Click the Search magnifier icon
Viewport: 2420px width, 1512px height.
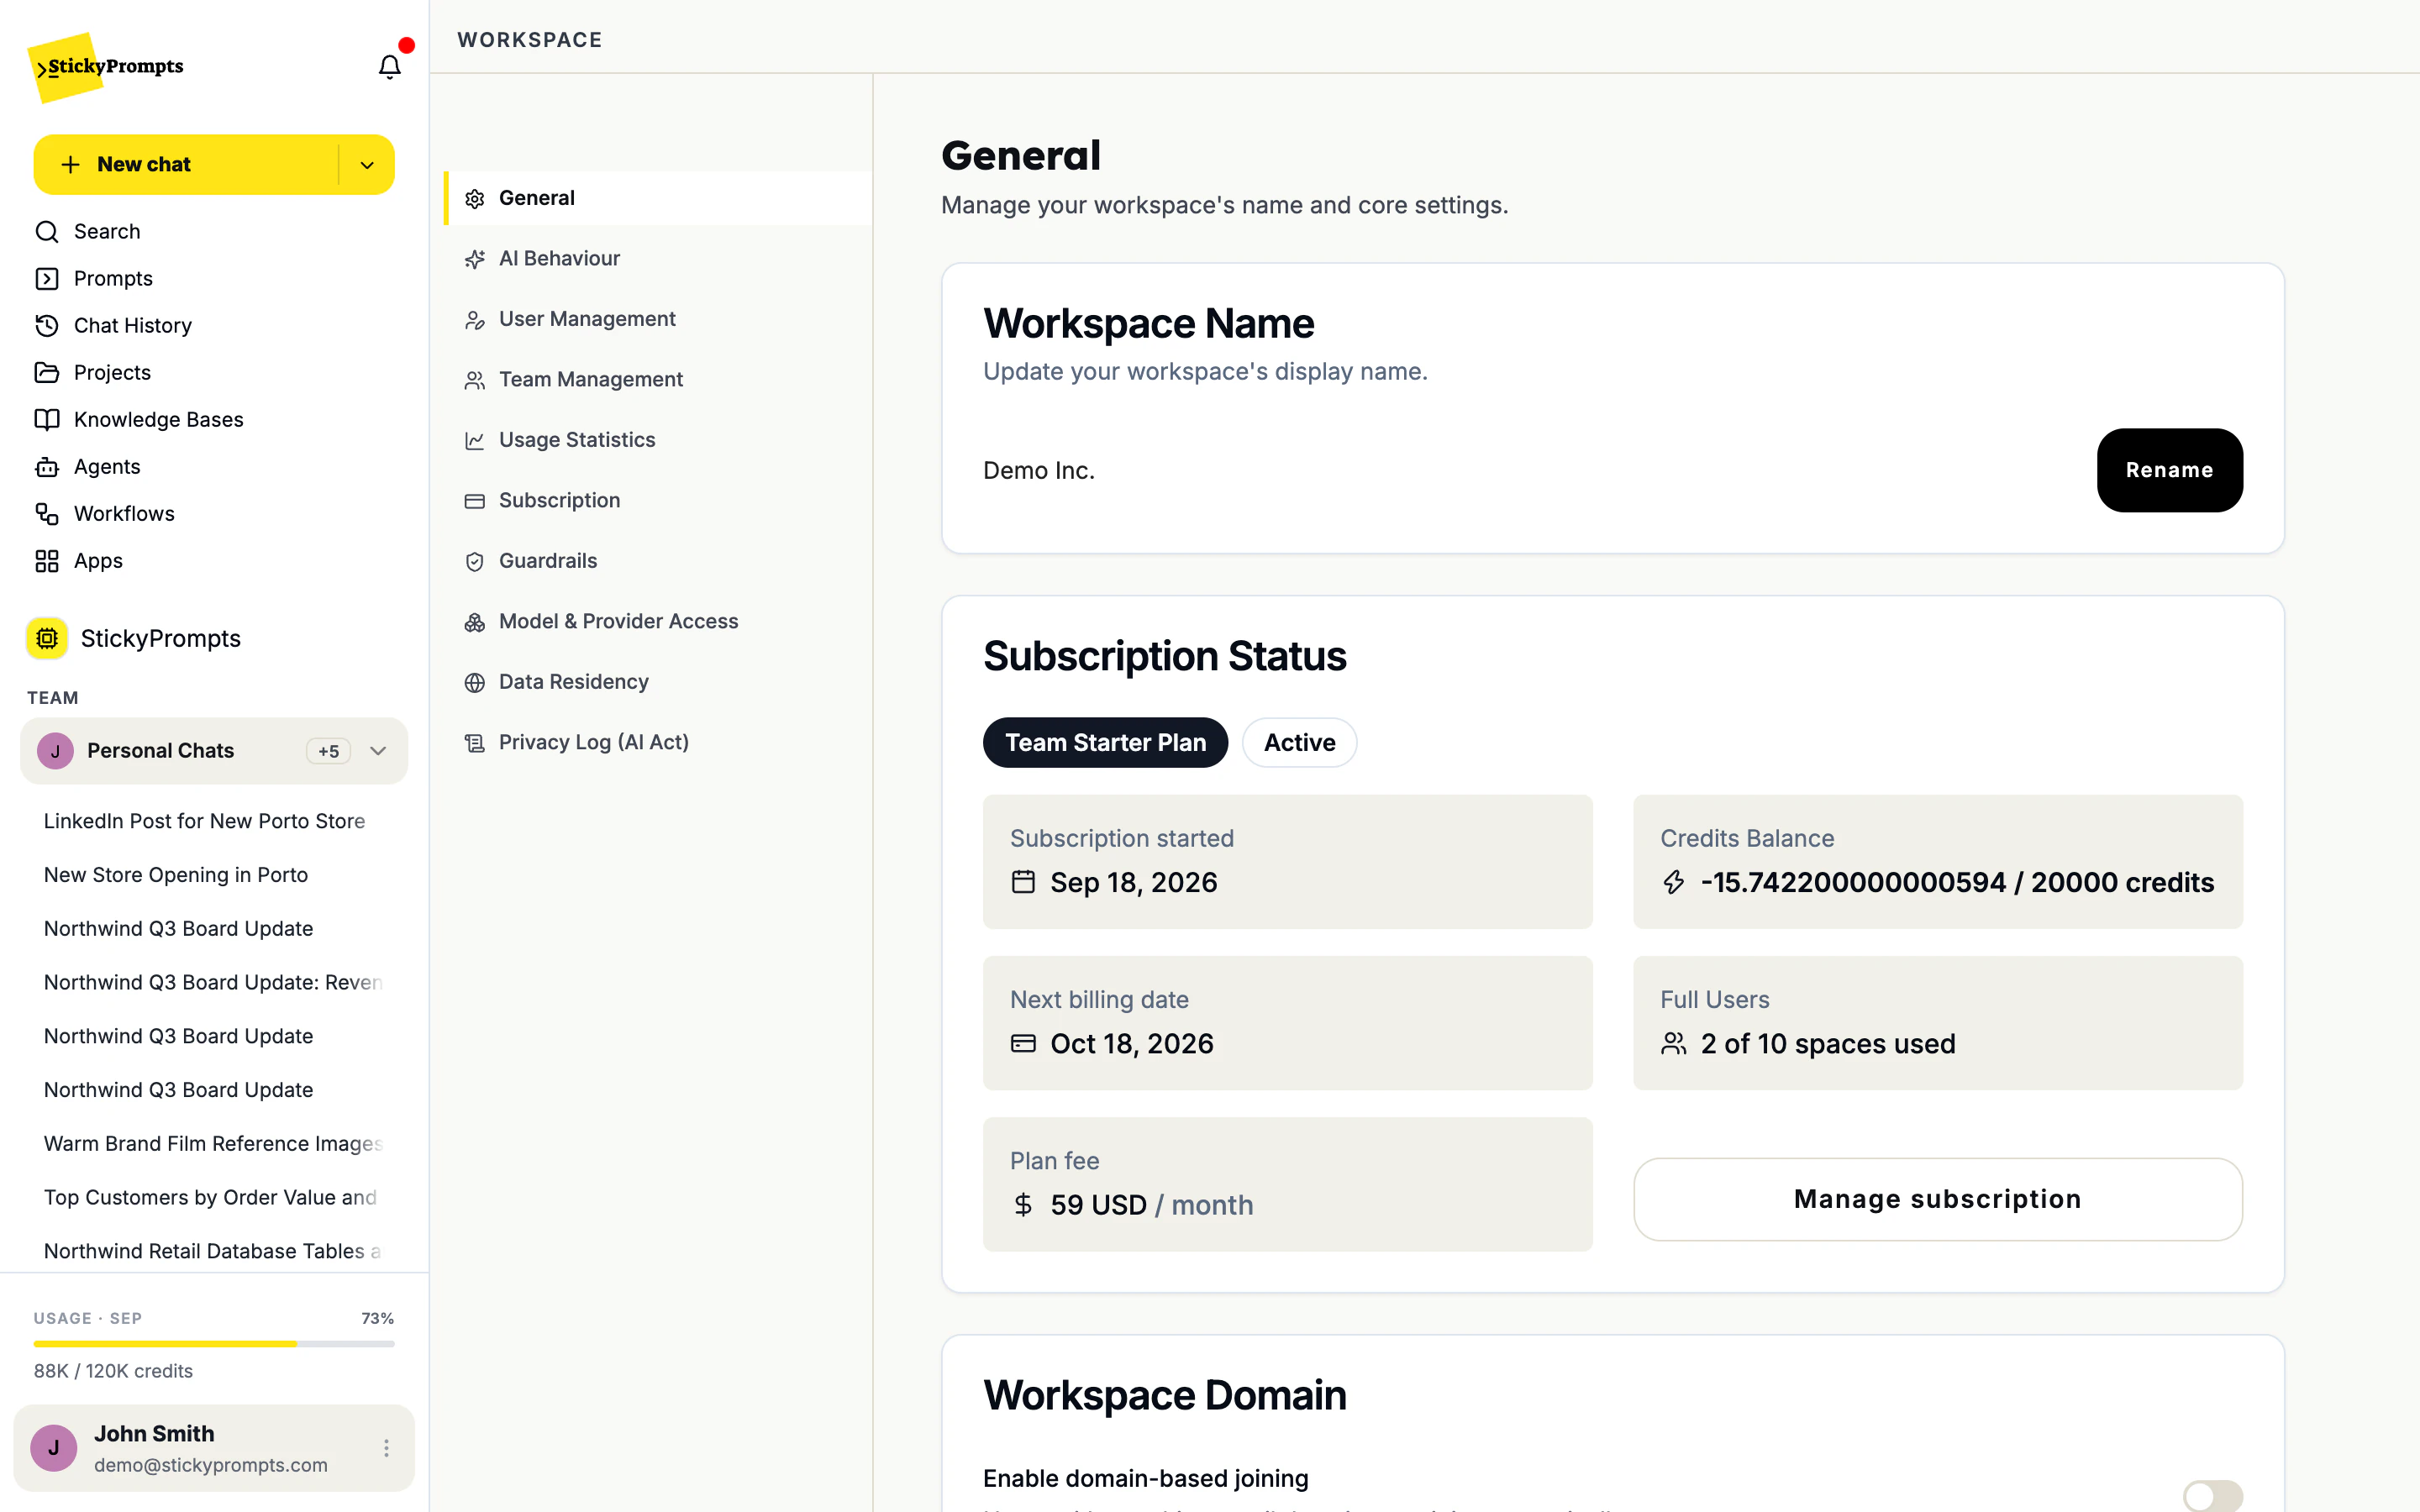(47, 232)
